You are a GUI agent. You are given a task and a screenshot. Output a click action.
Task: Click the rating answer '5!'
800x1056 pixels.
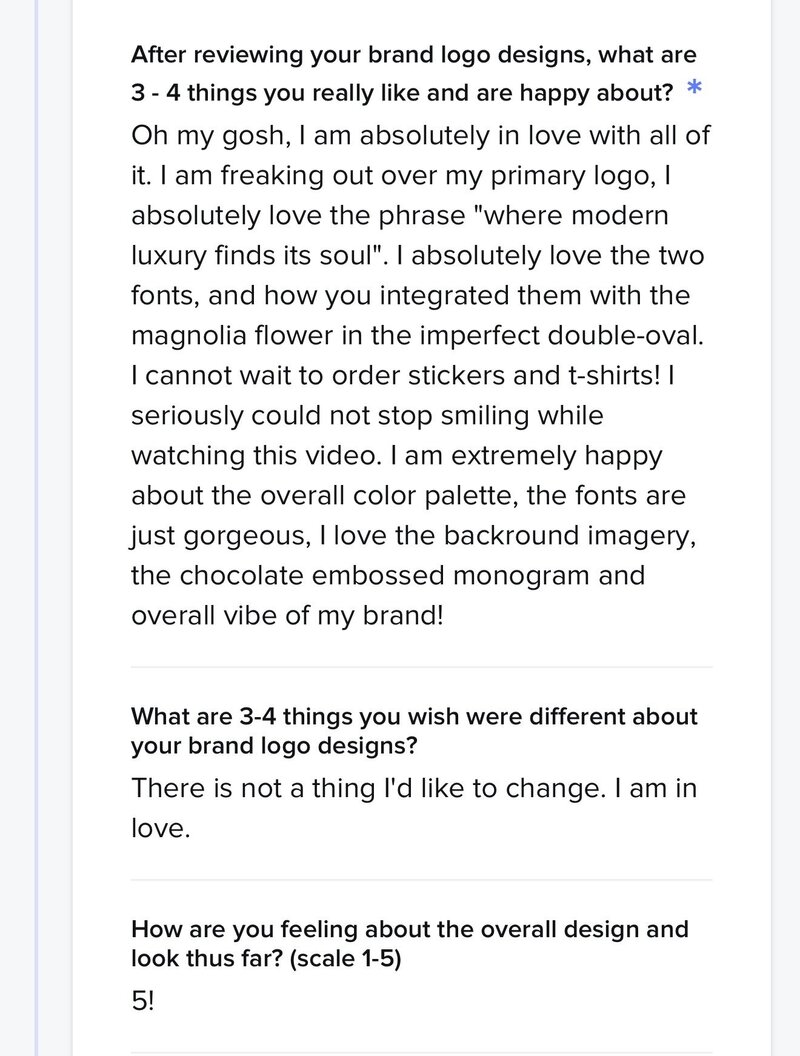pos(143,1001)
